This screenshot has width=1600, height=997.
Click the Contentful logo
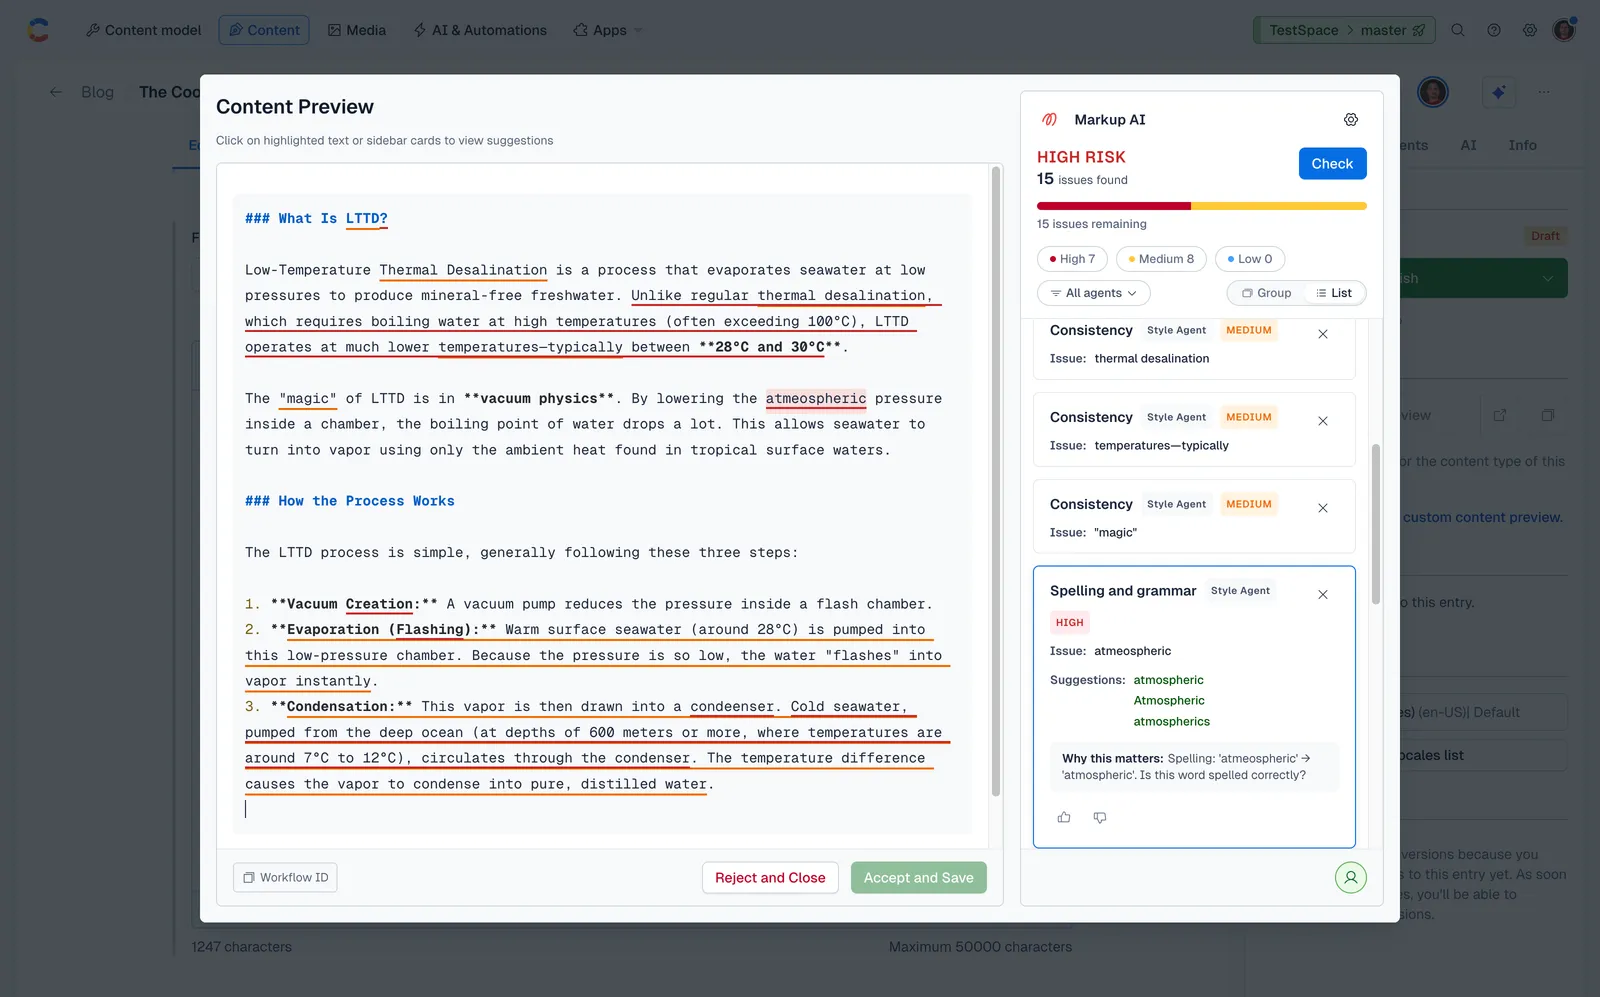point(38,30)
